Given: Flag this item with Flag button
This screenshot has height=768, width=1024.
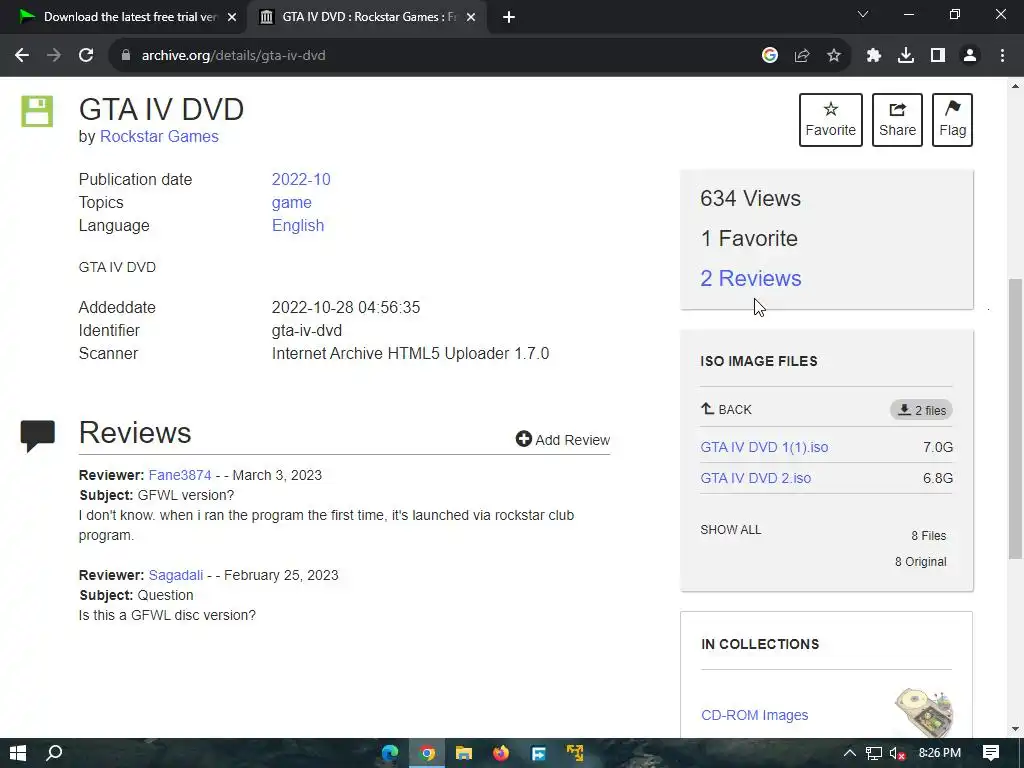Looking at the screenshot, I should click(x=952, y=120).
